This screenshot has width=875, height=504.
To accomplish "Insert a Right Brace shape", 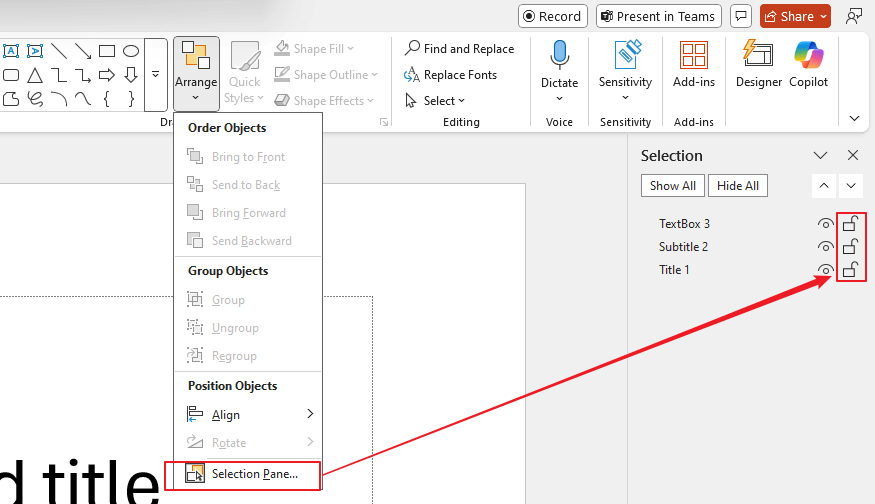I will pos(131,99).
